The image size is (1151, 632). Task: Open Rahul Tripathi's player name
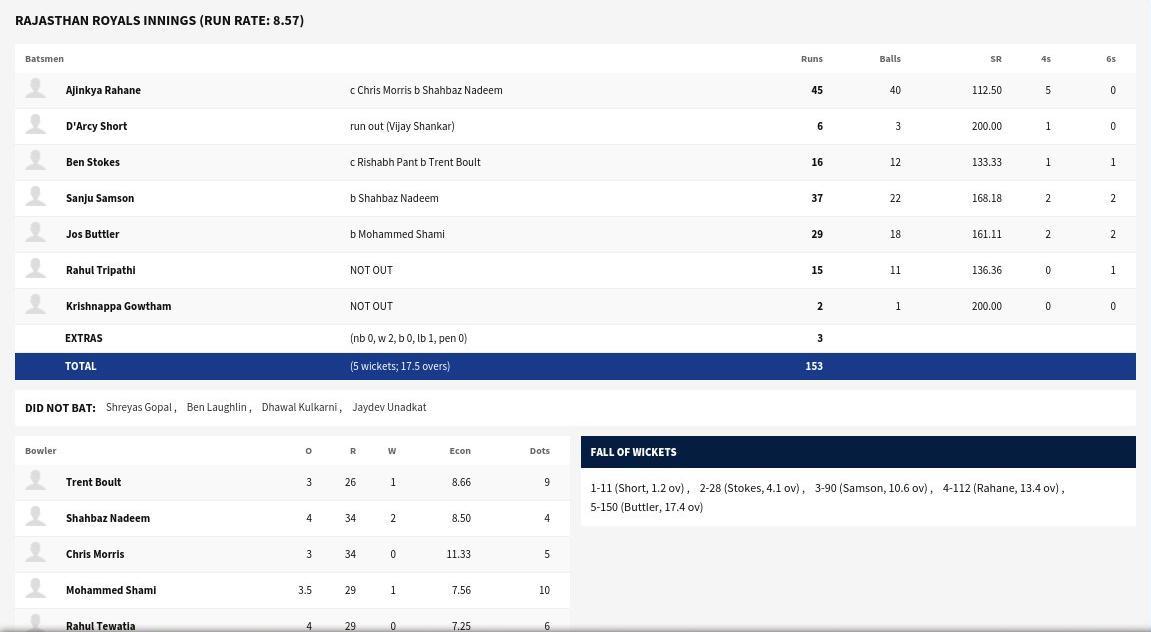pyautogui.click(x=101, y=270)
